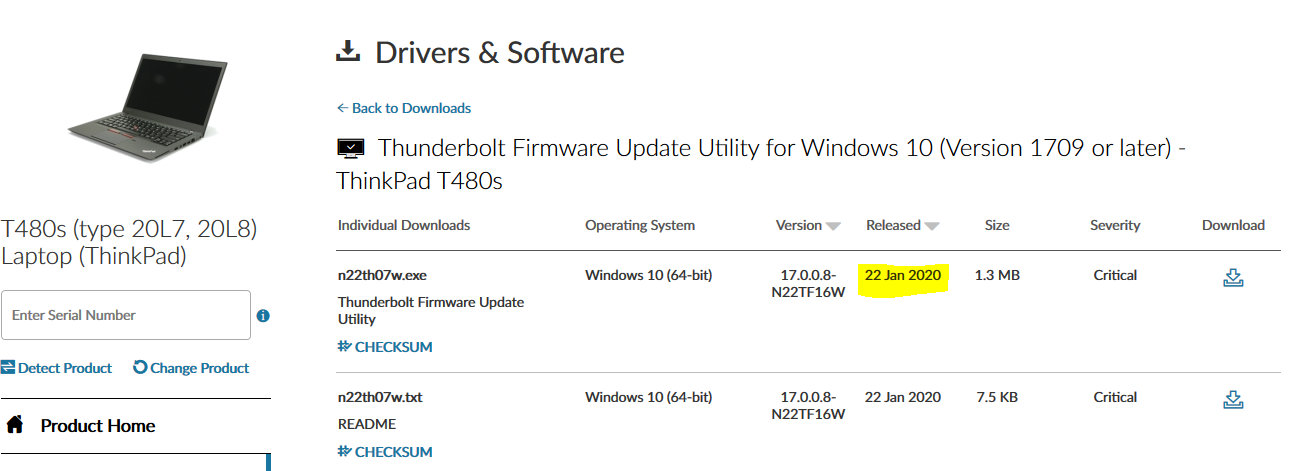The width and height of the screenshot is (1293, 471).
Task: Click the Change Product refresh icon
Action: (140, 368)
